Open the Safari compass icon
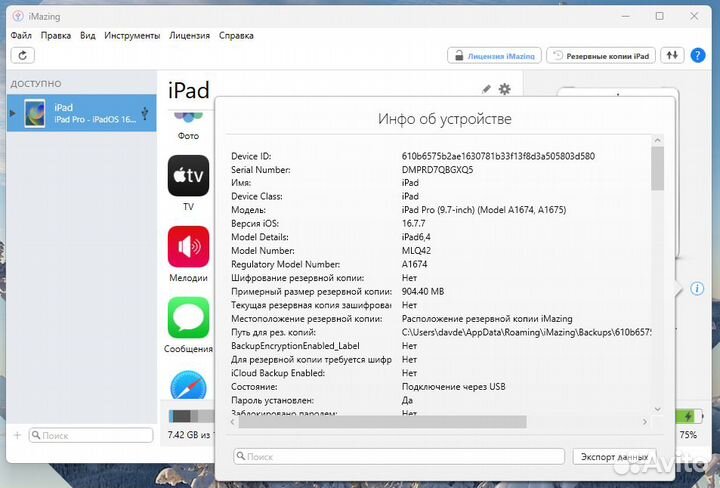This screenshot has height=488, width=720. coord(188,385)
